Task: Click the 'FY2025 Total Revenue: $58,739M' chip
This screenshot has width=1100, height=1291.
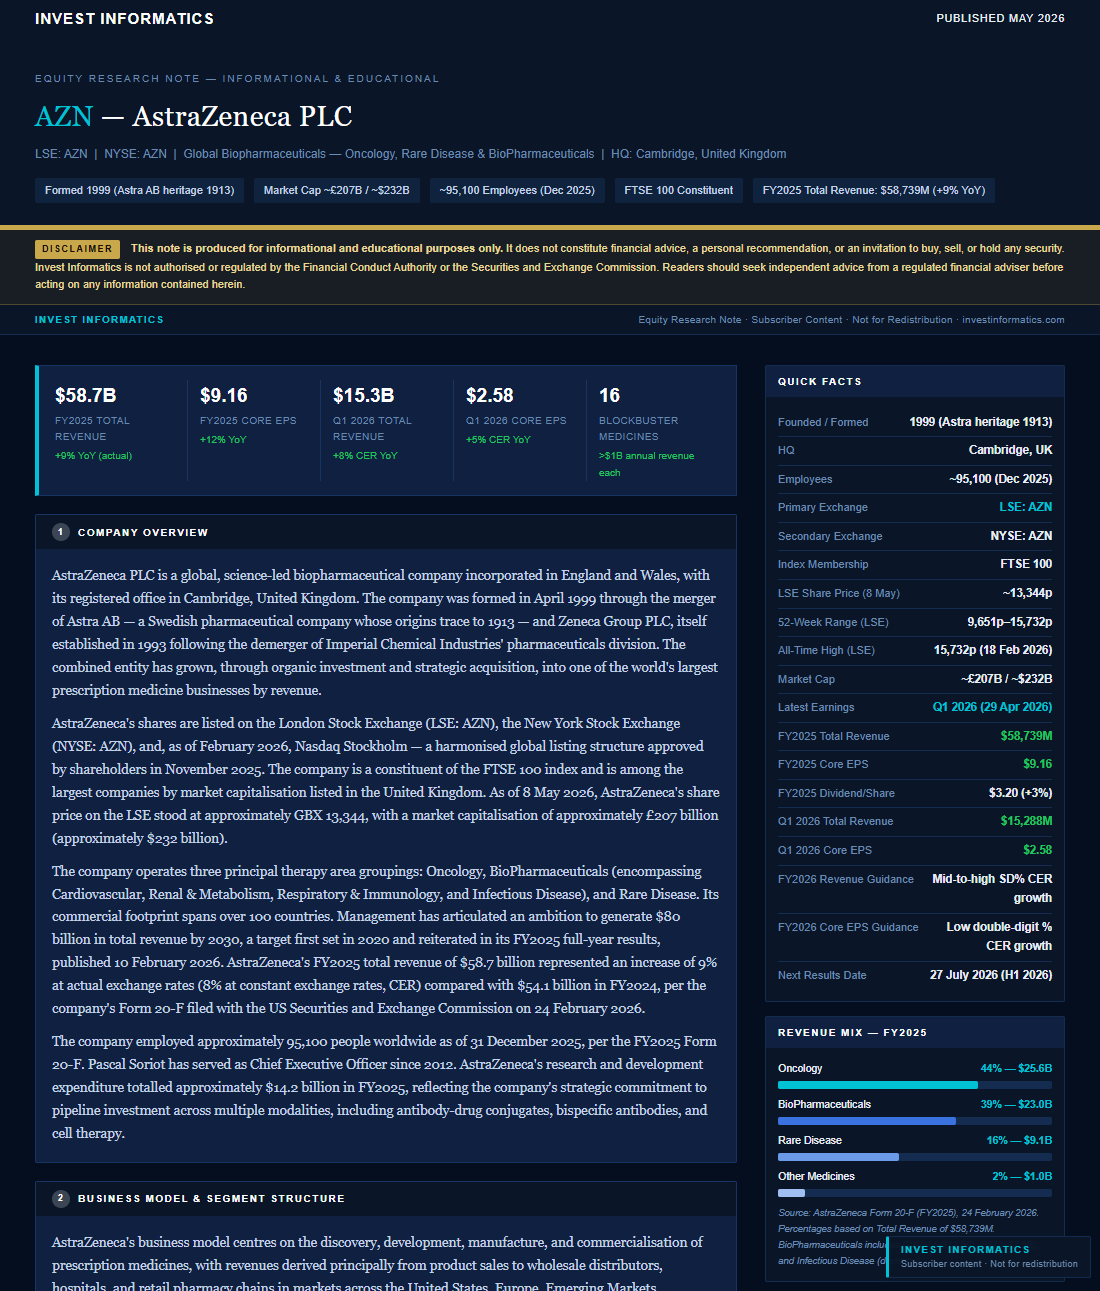Action: (874, 190)
